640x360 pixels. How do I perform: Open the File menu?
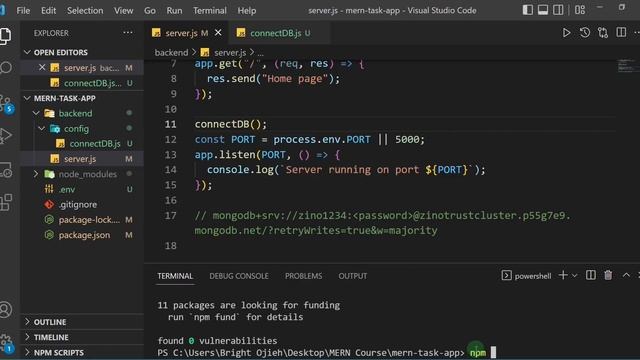coord(23,10)
